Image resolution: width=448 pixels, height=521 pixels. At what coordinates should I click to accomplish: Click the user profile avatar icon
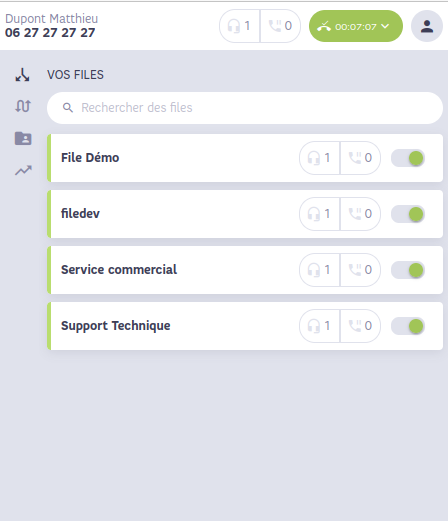point(427,26)
